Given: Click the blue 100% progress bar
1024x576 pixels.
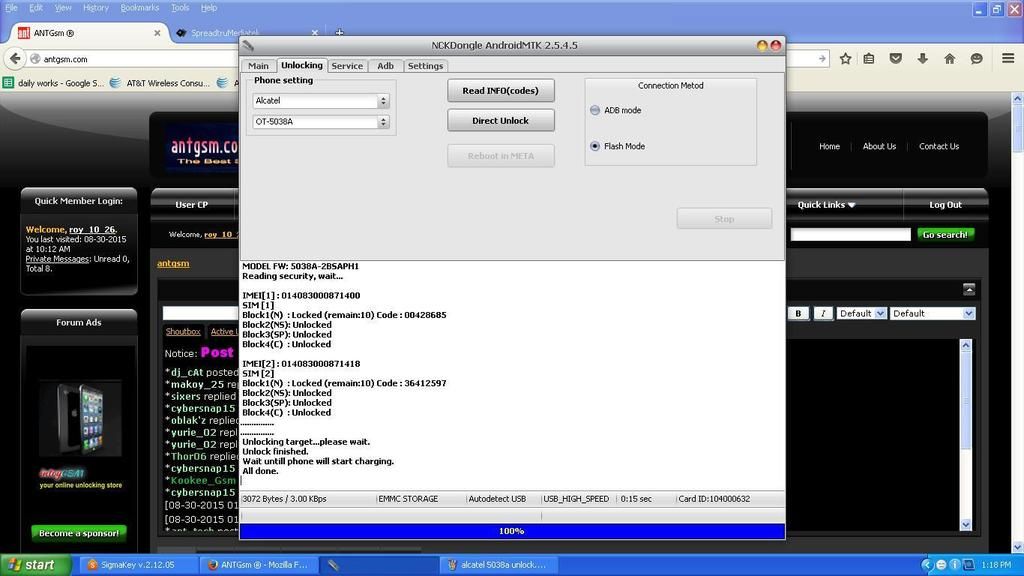Looking at the screenshot, I should pos(512,531).
